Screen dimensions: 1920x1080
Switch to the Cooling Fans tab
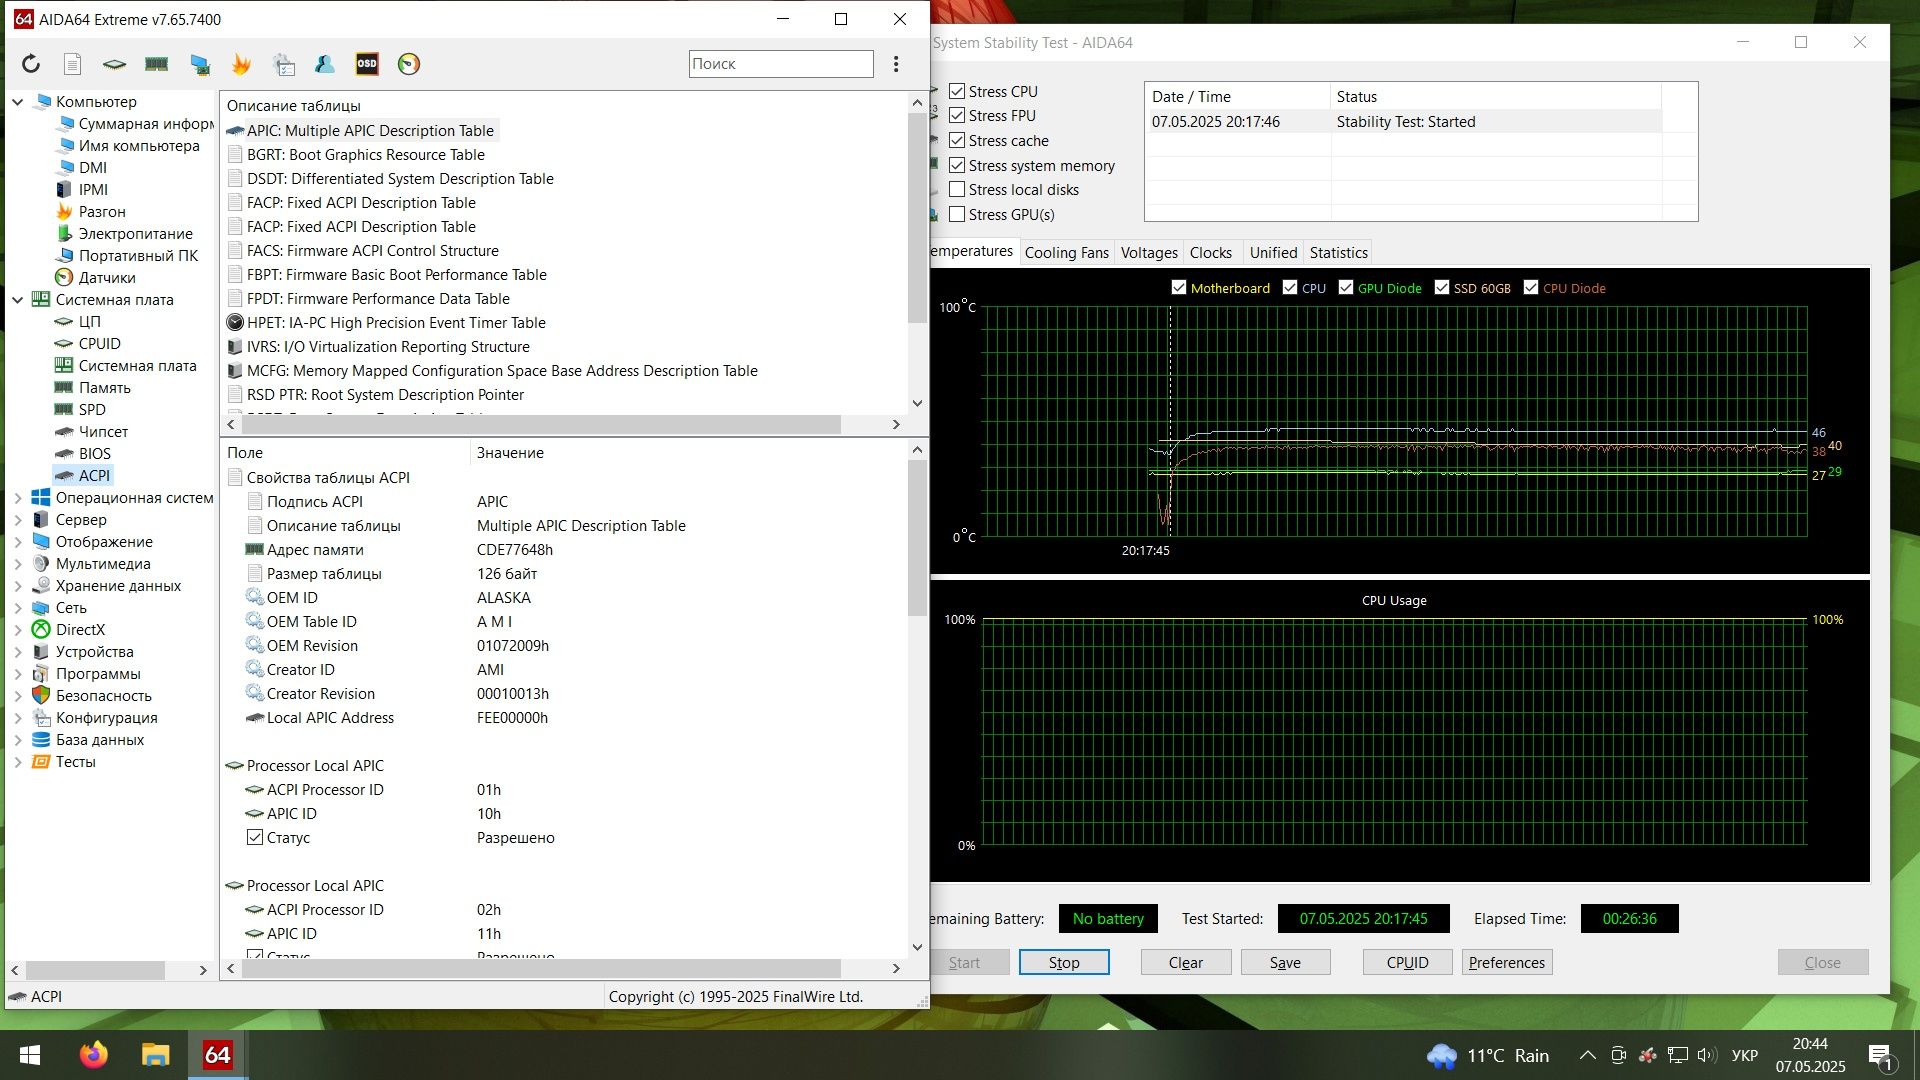pyautogui.click(x=1066, y=252)
